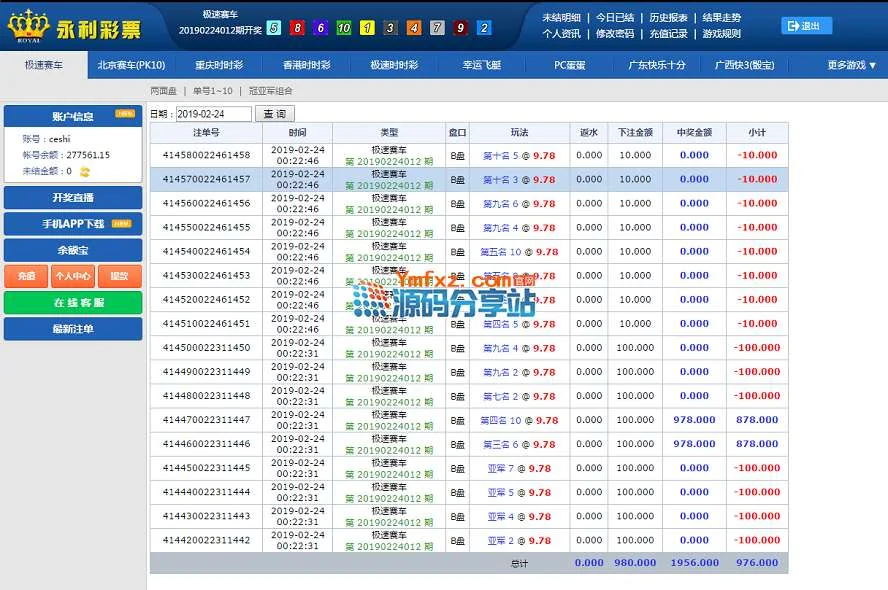Viewport: 888px width, 590px height.
Task: Click the orange lottery ball number 4
Action: point(414,28)
